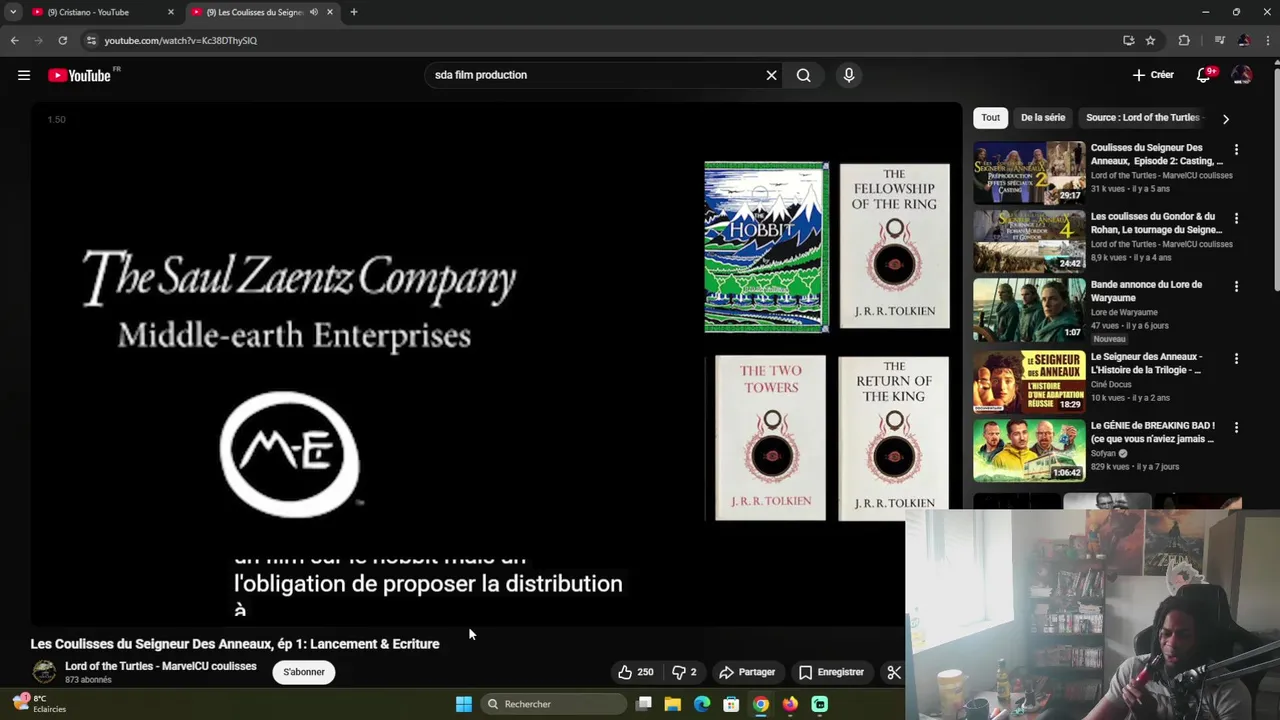Open the Episode 2: Casting video thumbnail

pyautogui.click(x=1029, y=172)
